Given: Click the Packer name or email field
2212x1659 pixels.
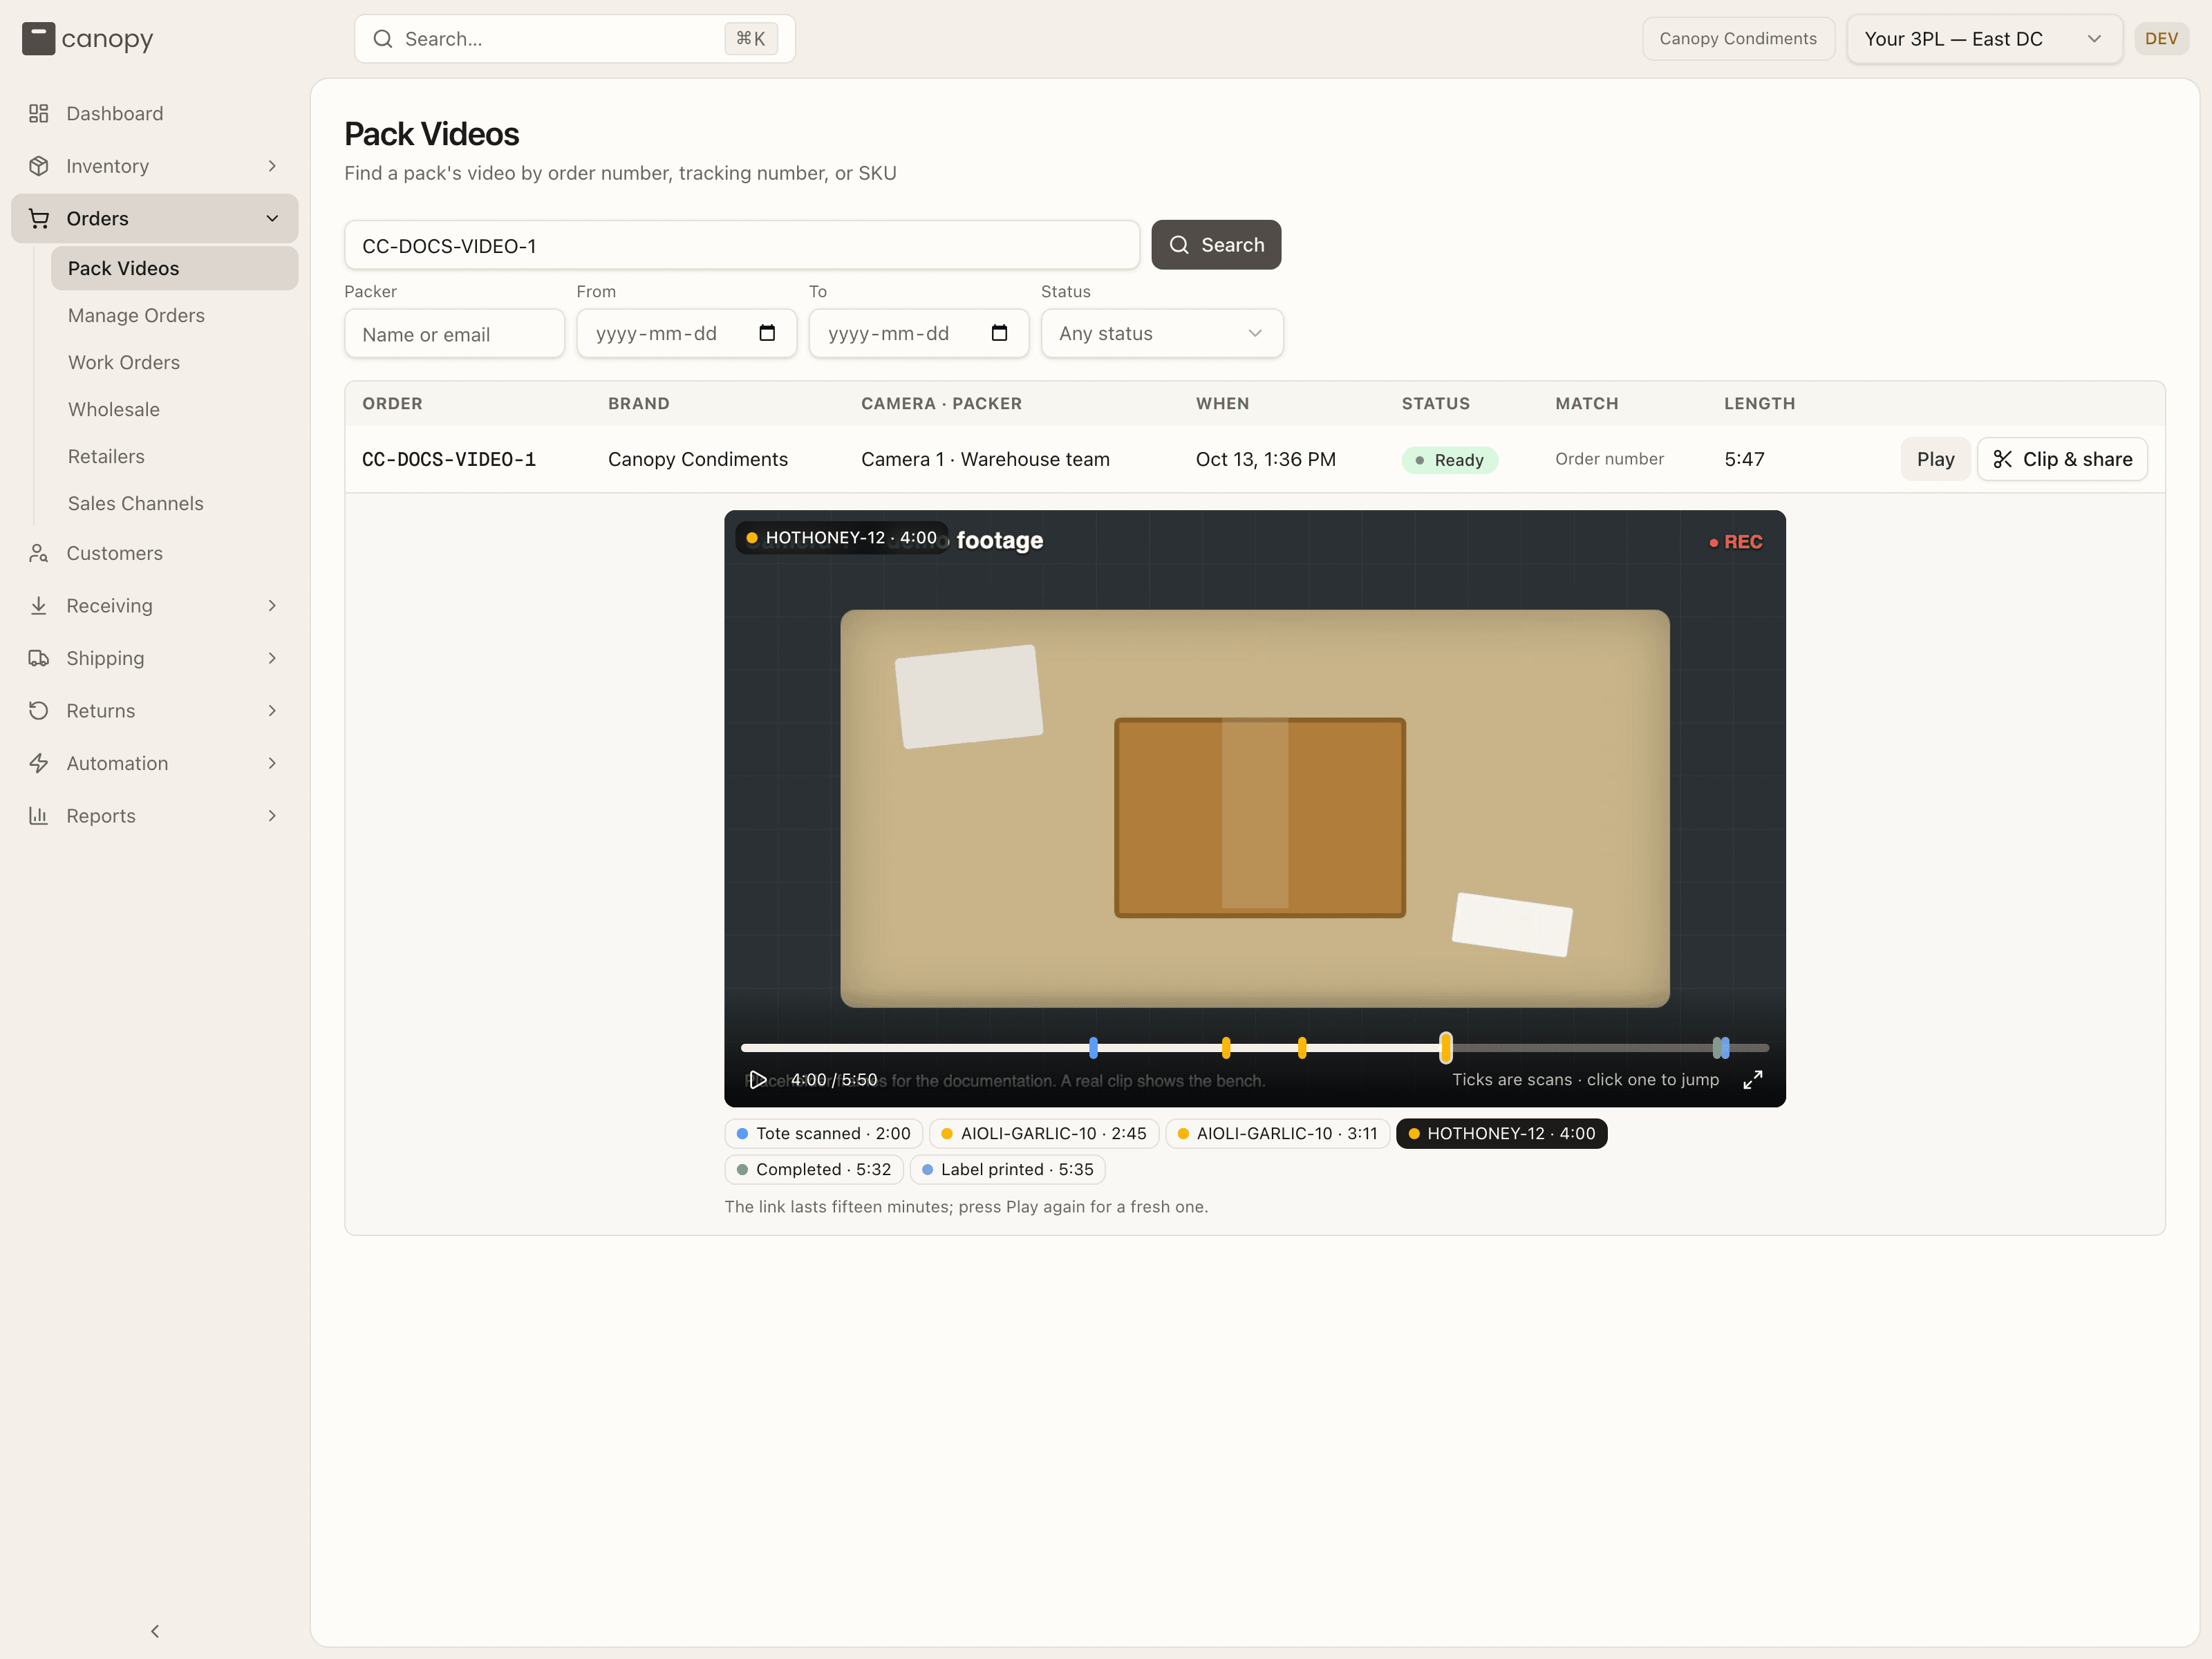Looking at the screenshot, I should (455, 334).
